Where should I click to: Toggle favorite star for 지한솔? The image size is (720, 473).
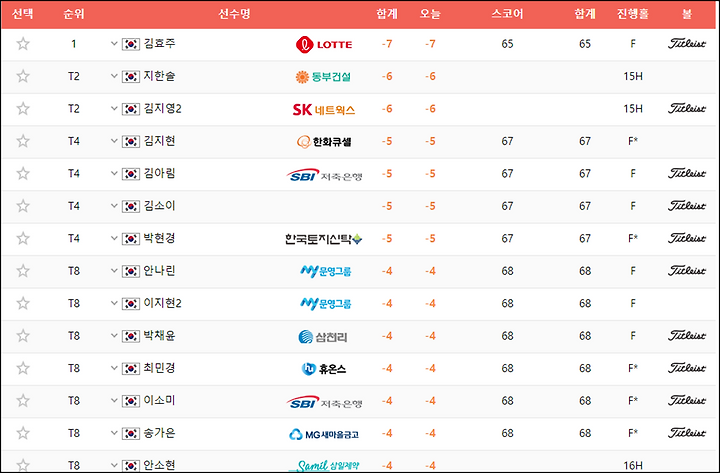pos(23,76)
